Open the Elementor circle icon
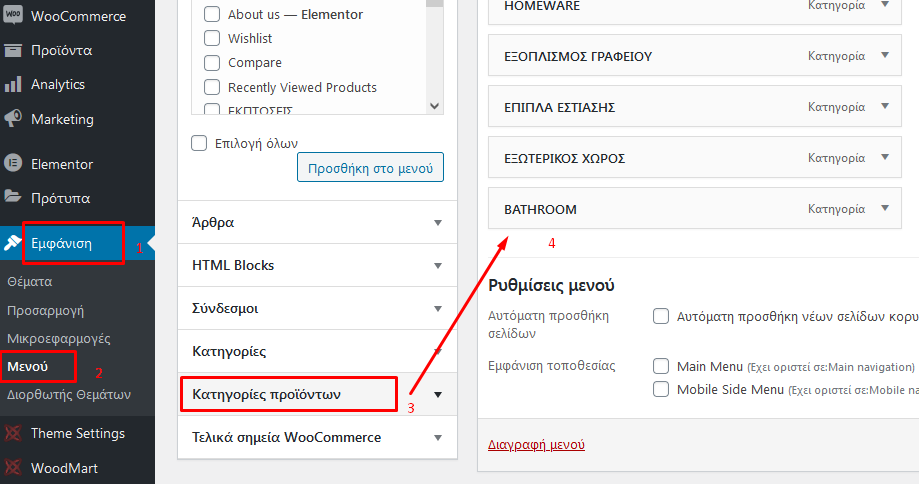Screen dimensions: 919x484 pos(13,163)
